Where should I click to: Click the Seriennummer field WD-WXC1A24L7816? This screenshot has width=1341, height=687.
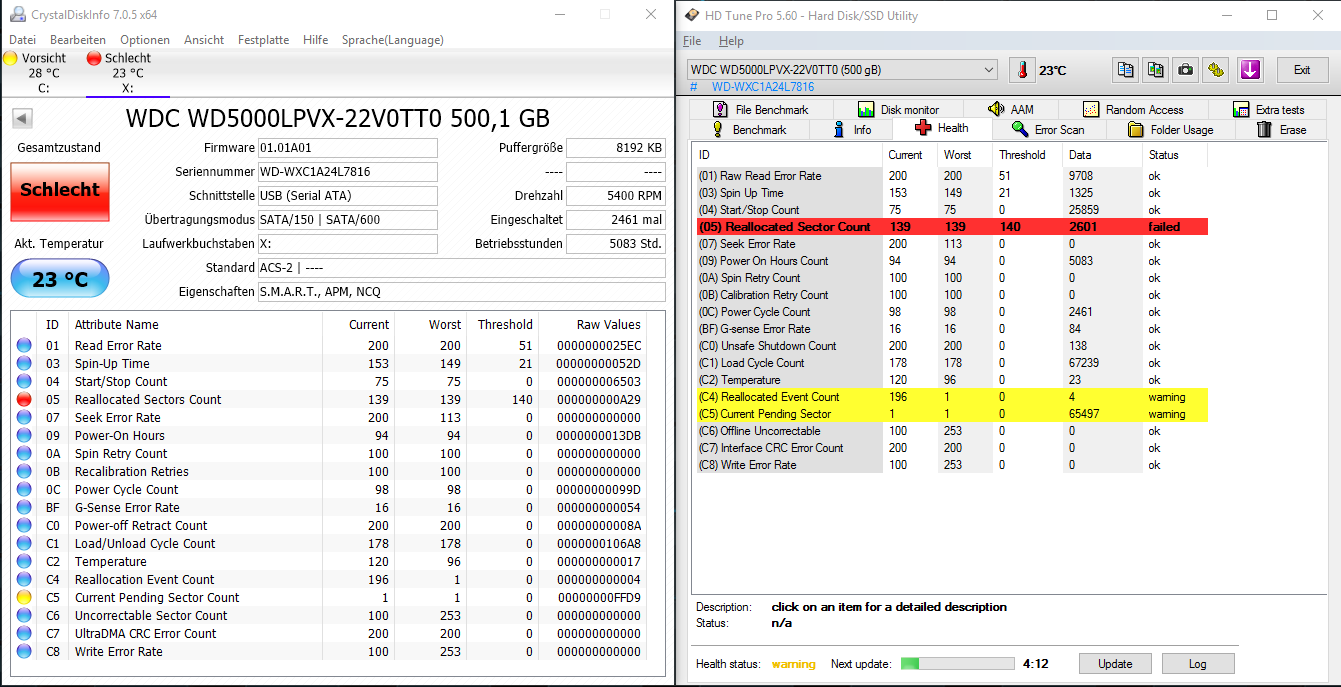347,172
